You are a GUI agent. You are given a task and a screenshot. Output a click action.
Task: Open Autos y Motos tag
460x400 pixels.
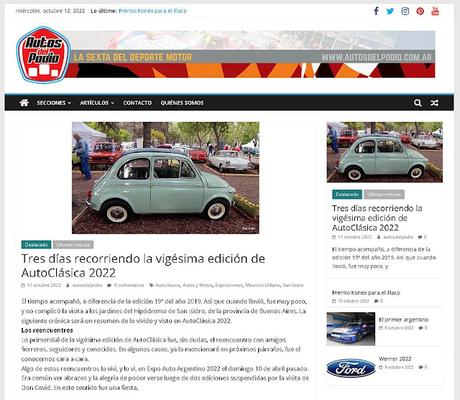click(x=197, y=285)
